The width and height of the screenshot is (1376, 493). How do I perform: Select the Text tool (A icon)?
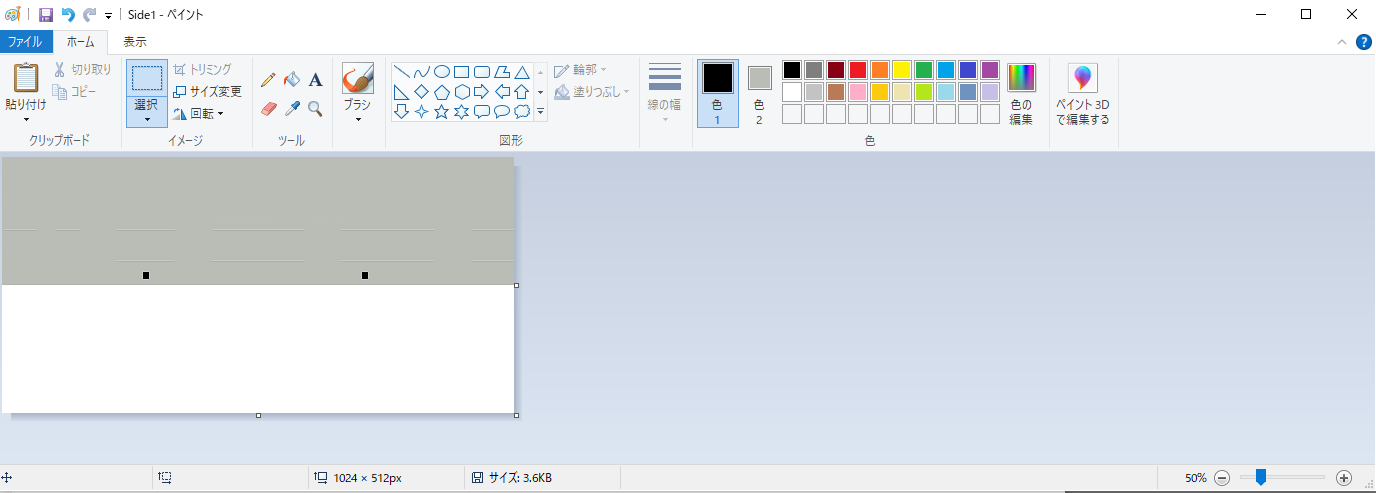pos(315,80)
